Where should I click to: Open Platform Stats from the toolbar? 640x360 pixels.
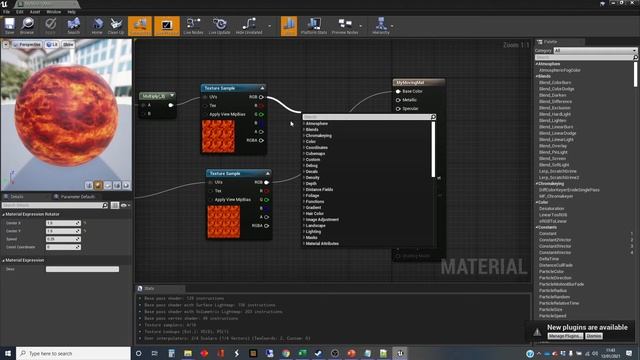314,26
